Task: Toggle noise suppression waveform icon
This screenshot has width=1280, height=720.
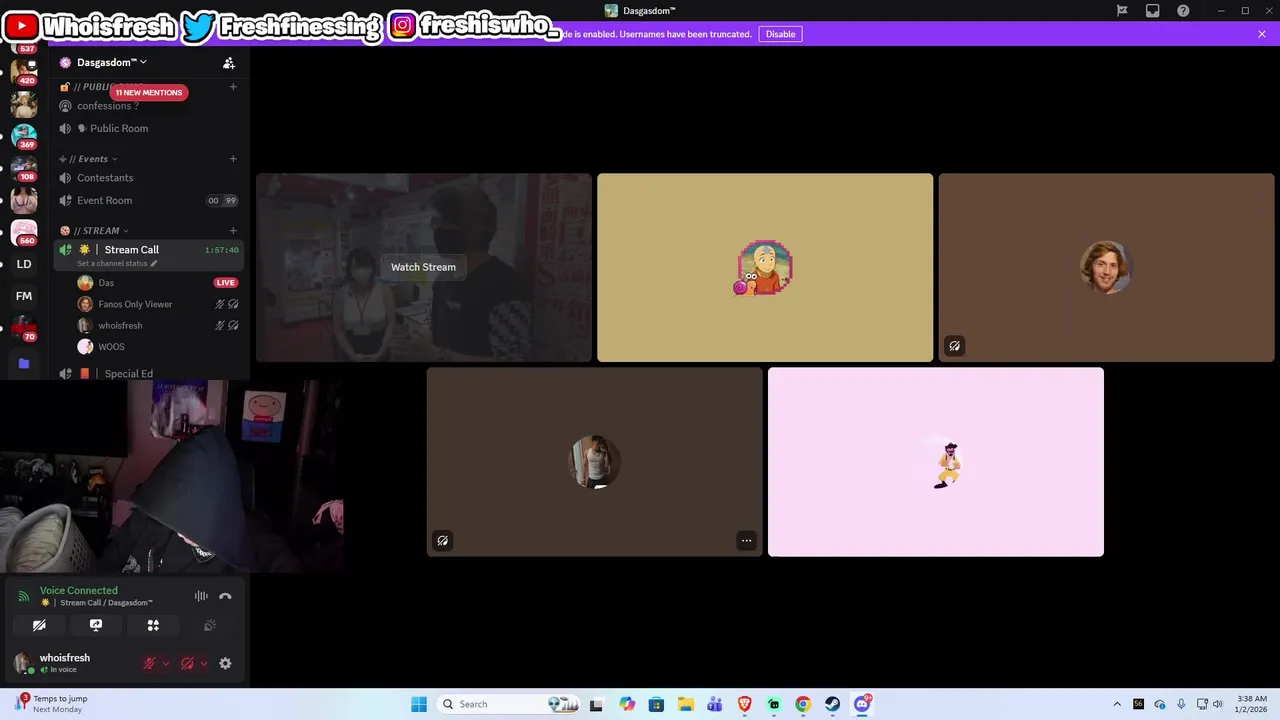Action: [x=201, y=596]
